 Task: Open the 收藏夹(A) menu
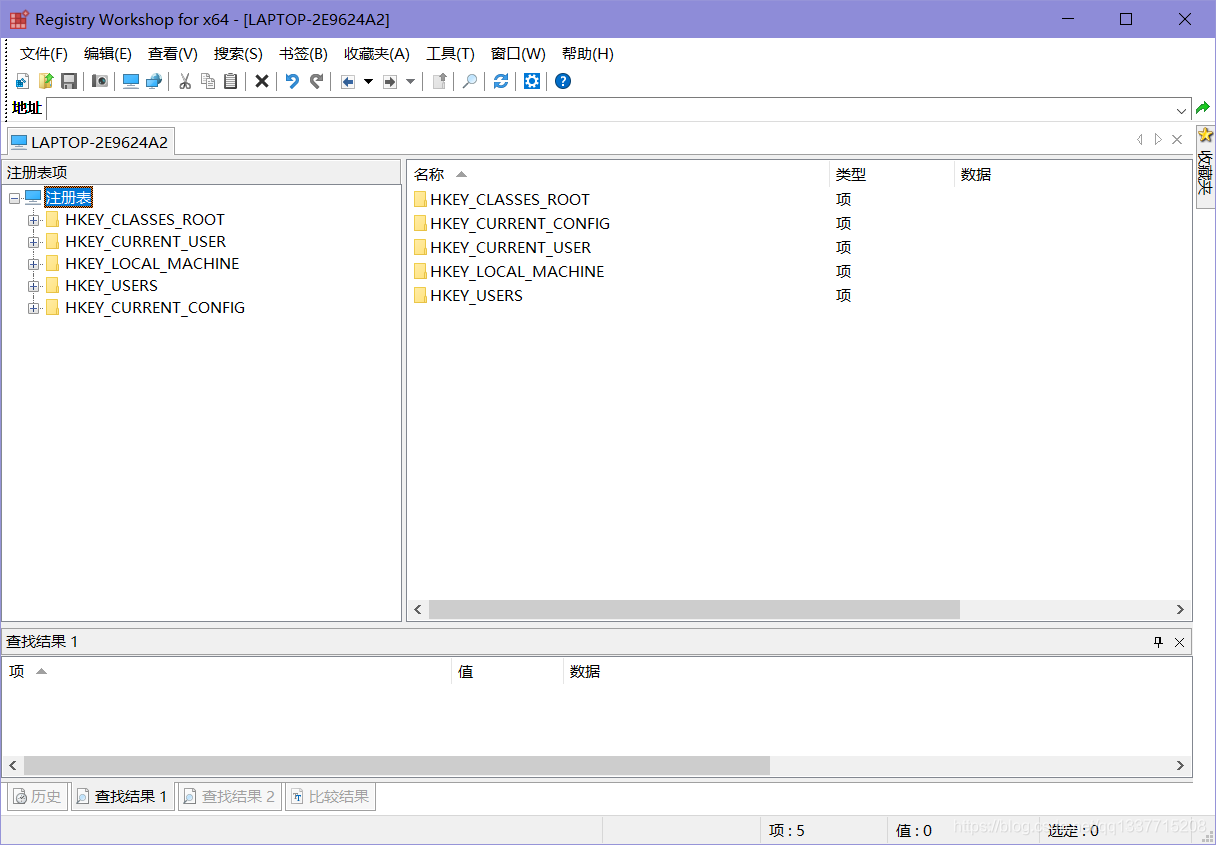coord(377,54)
